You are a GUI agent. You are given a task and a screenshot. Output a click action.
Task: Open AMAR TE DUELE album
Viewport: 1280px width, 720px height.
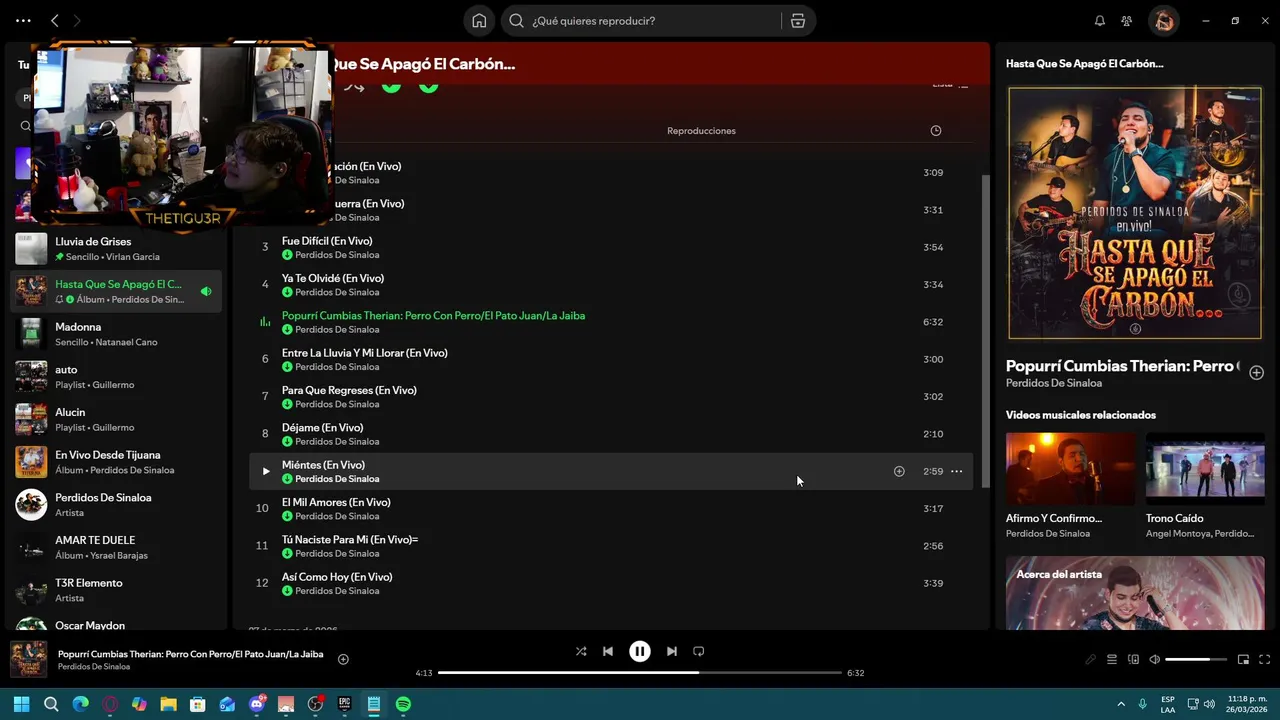click(x=116, y=547)
